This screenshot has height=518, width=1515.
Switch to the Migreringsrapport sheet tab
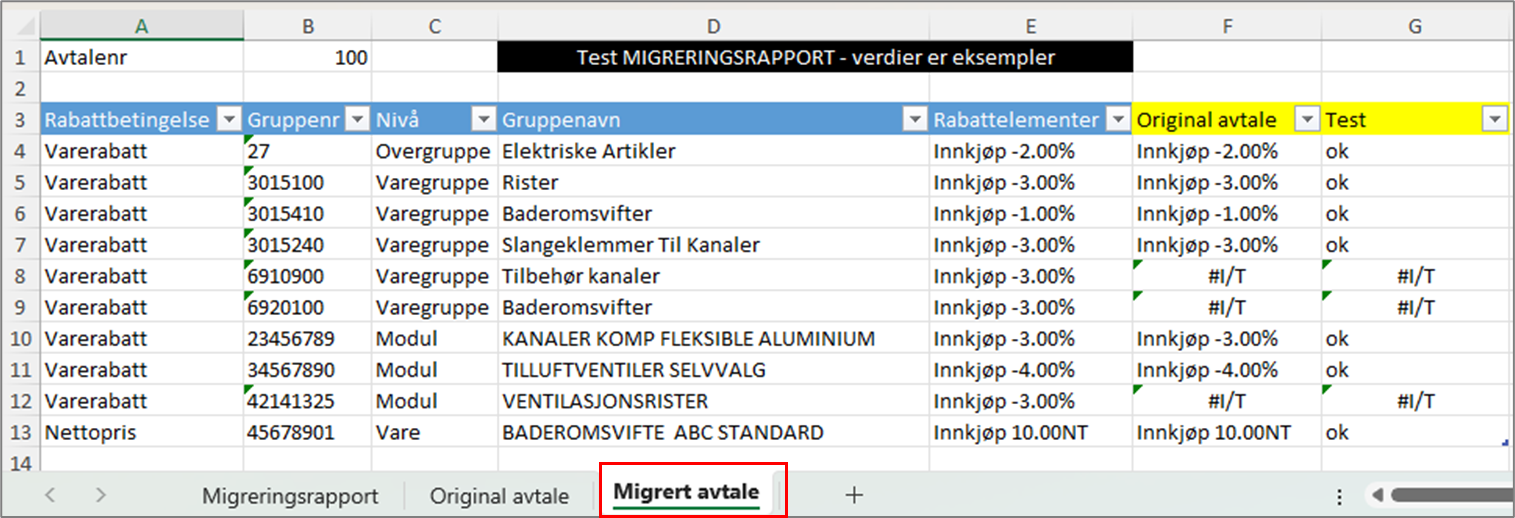point(290,495)
